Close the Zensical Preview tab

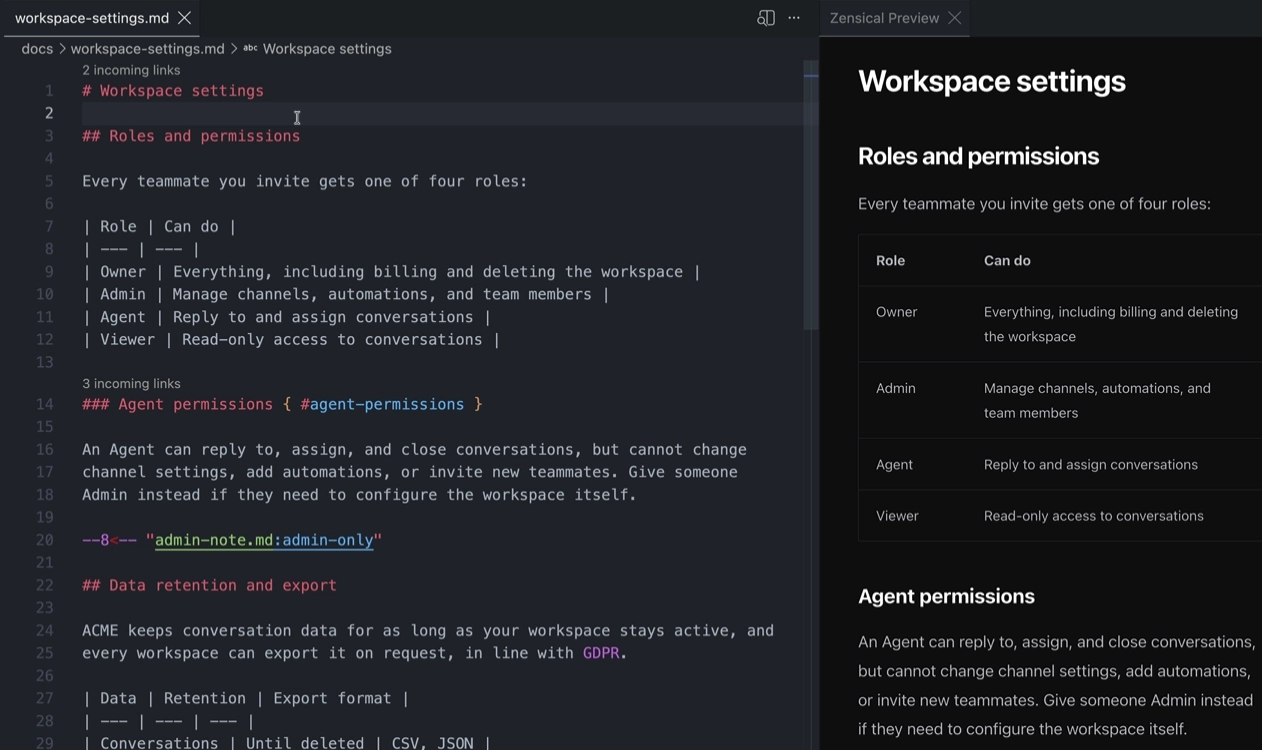[x=955, y=18]
